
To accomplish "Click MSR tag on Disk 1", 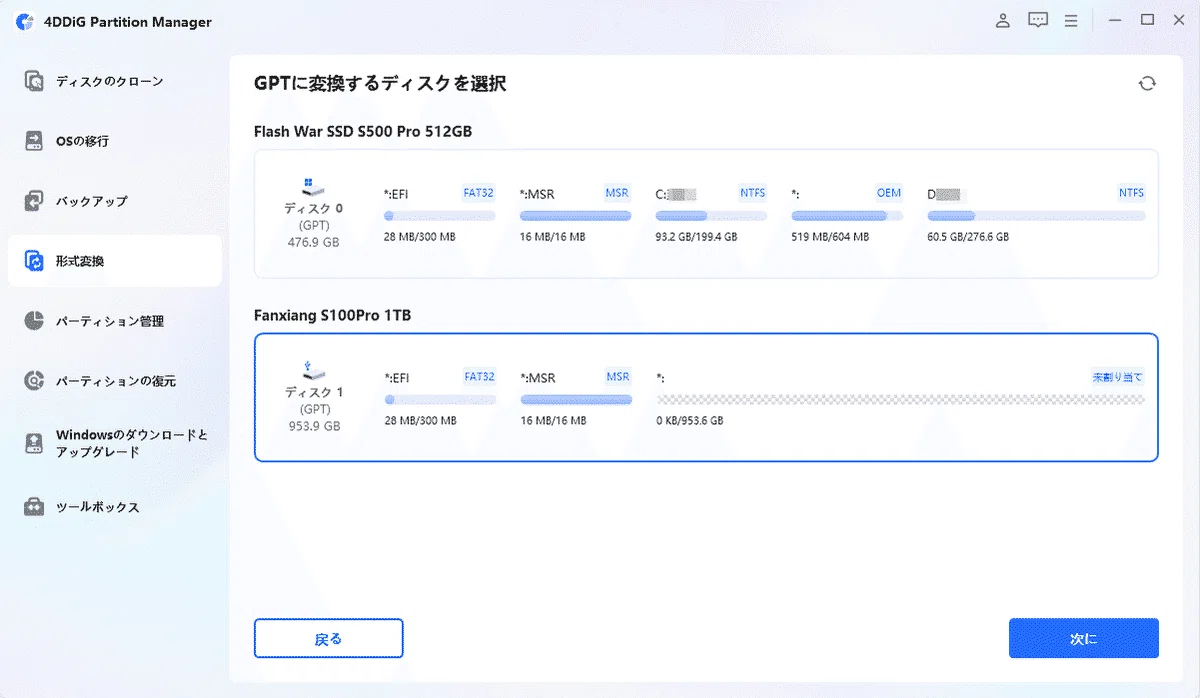I will coord(618,377).
